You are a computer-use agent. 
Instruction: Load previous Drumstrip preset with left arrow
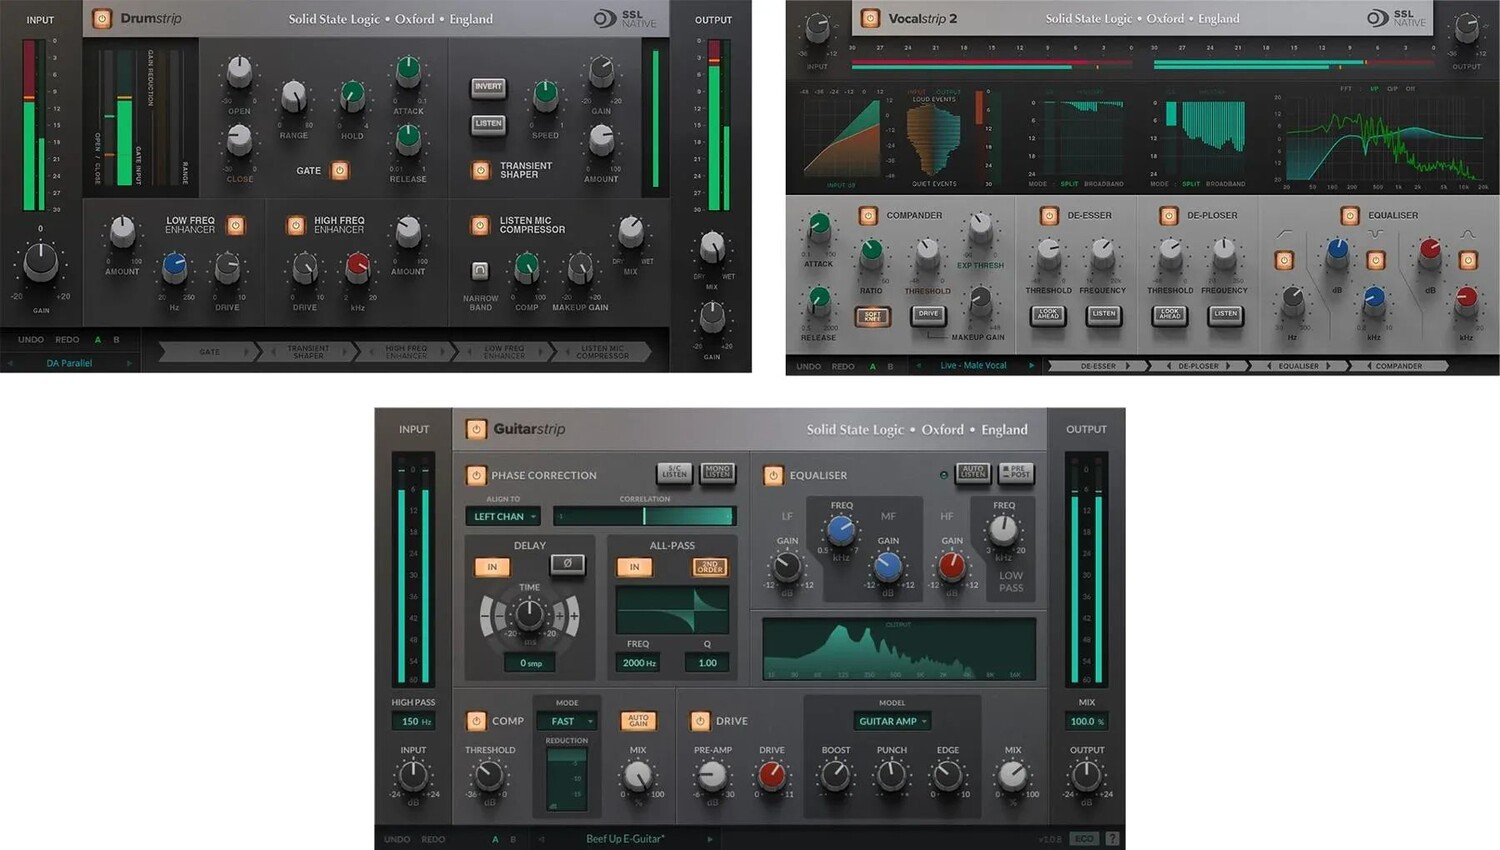pyautogui.click(x=11, y=363)
